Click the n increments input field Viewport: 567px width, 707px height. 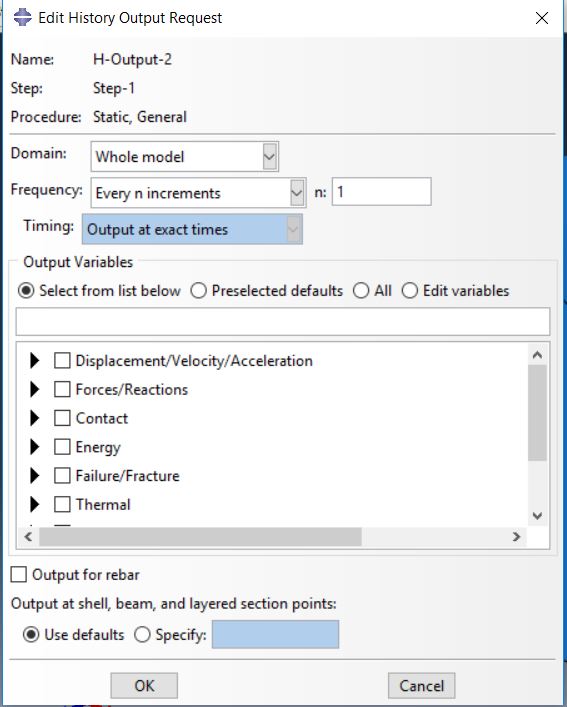point(381,192)
